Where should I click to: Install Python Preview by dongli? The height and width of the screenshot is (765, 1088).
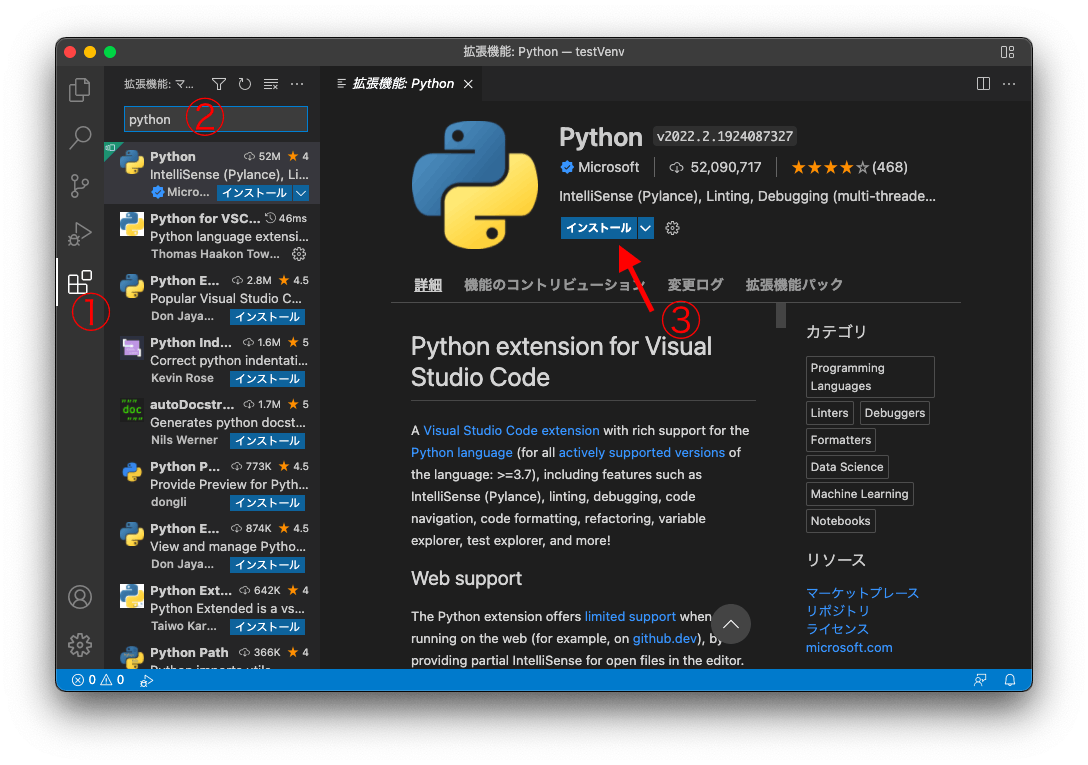267,503
